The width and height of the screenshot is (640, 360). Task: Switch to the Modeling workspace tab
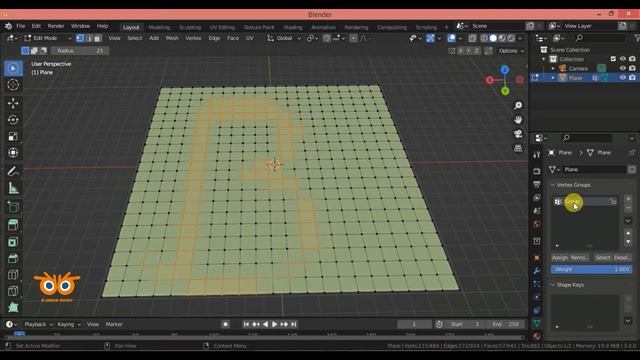(159, 27)
